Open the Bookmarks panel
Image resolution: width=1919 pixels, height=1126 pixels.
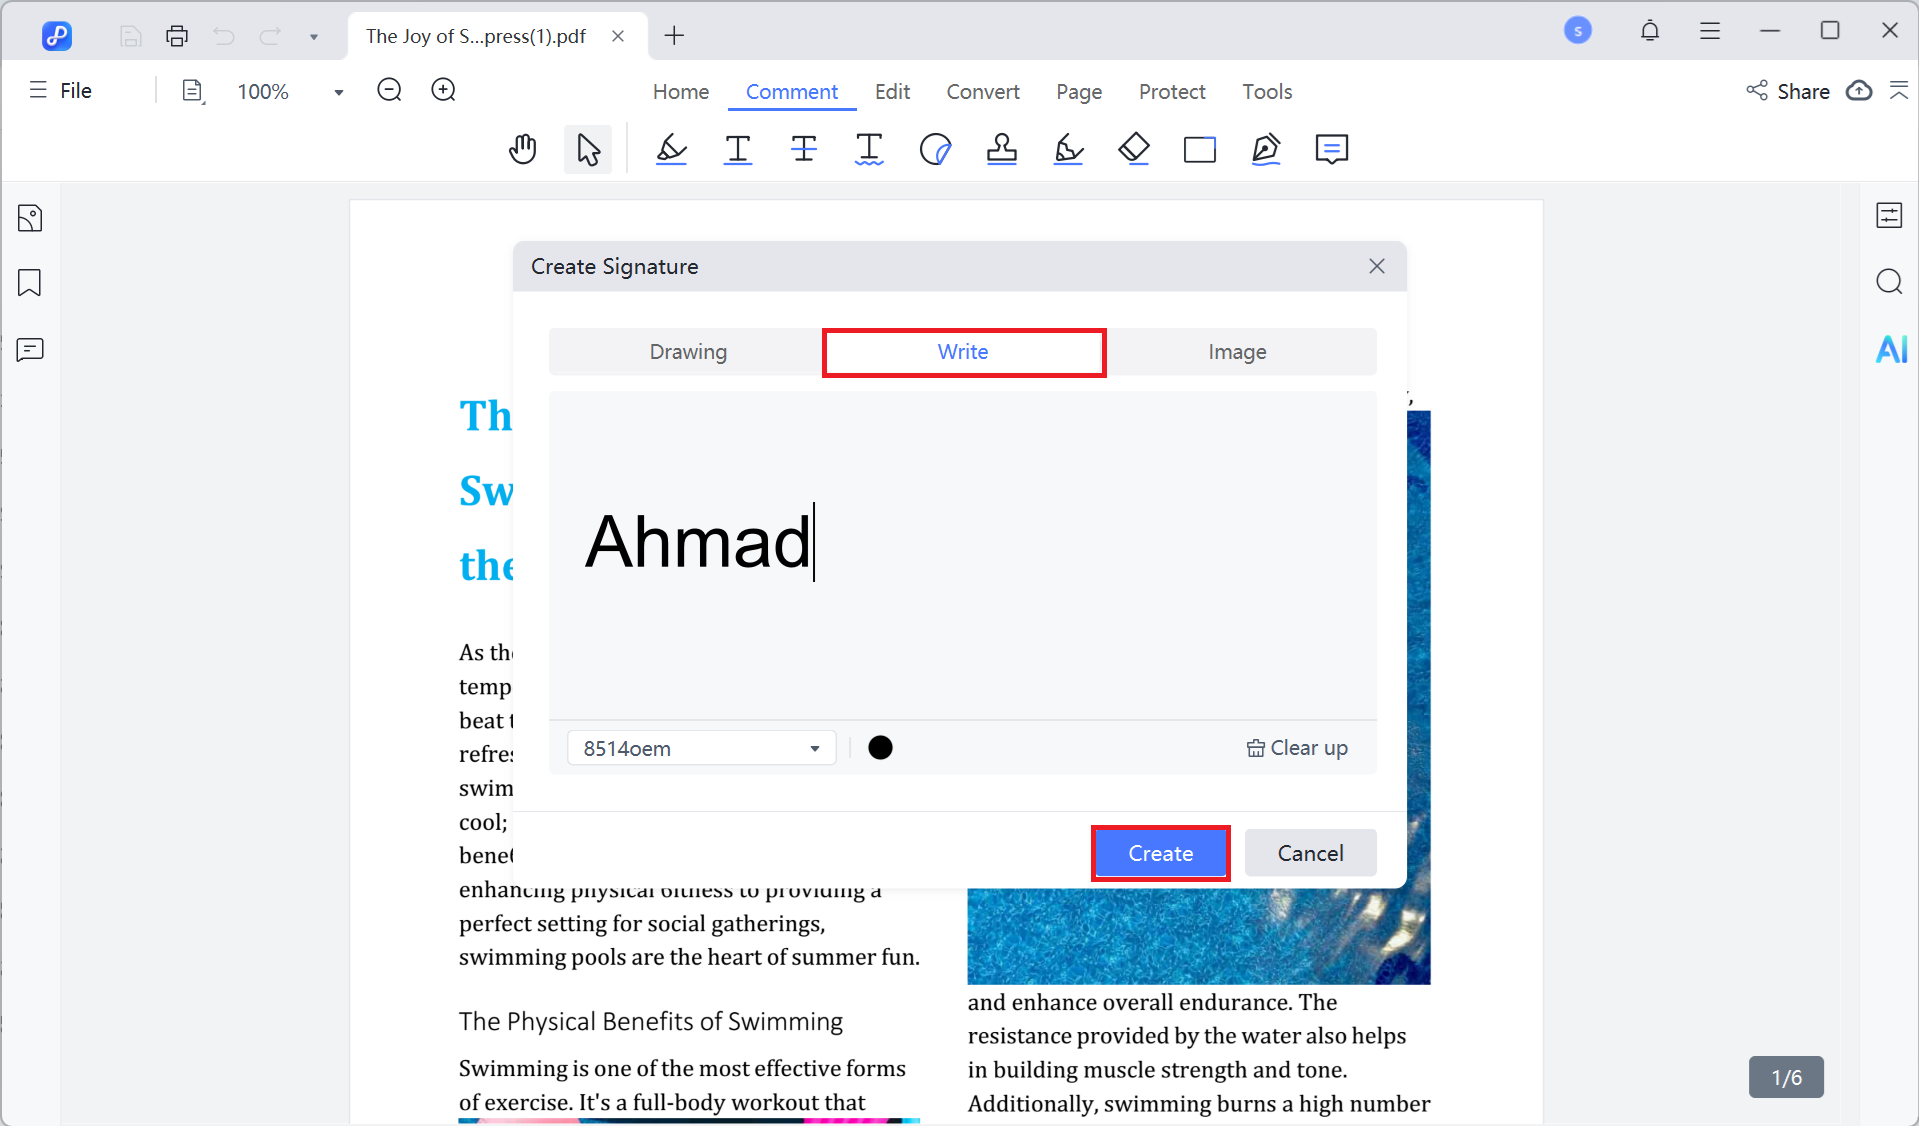[x=30, y=283]
